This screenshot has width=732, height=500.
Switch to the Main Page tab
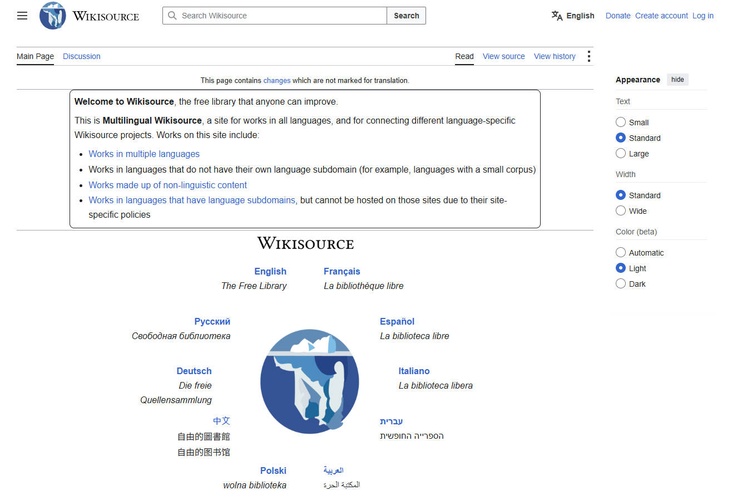point(35,56)
